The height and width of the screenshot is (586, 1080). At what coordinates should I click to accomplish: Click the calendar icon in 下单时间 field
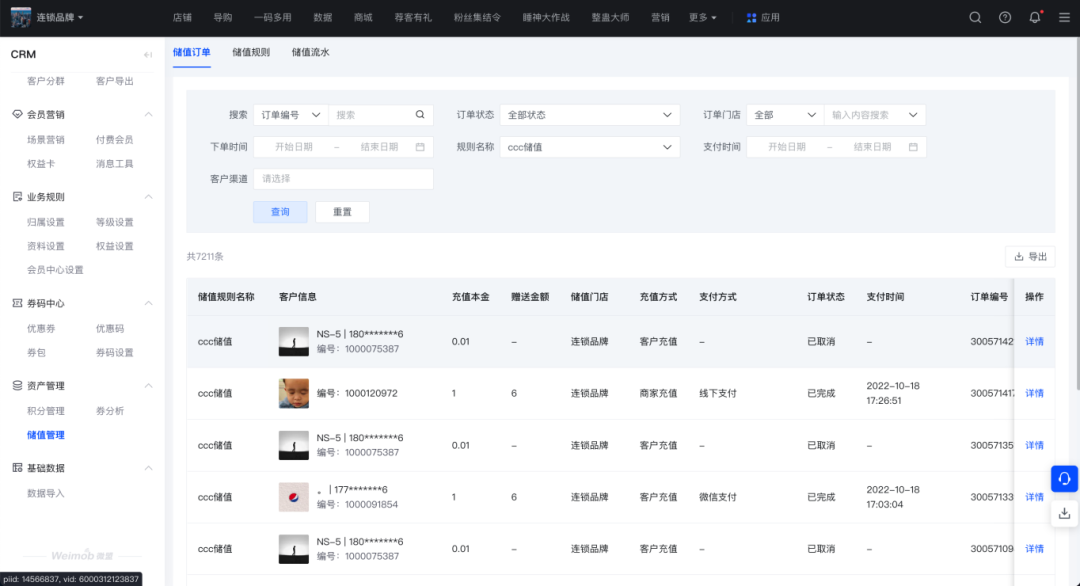420,147
